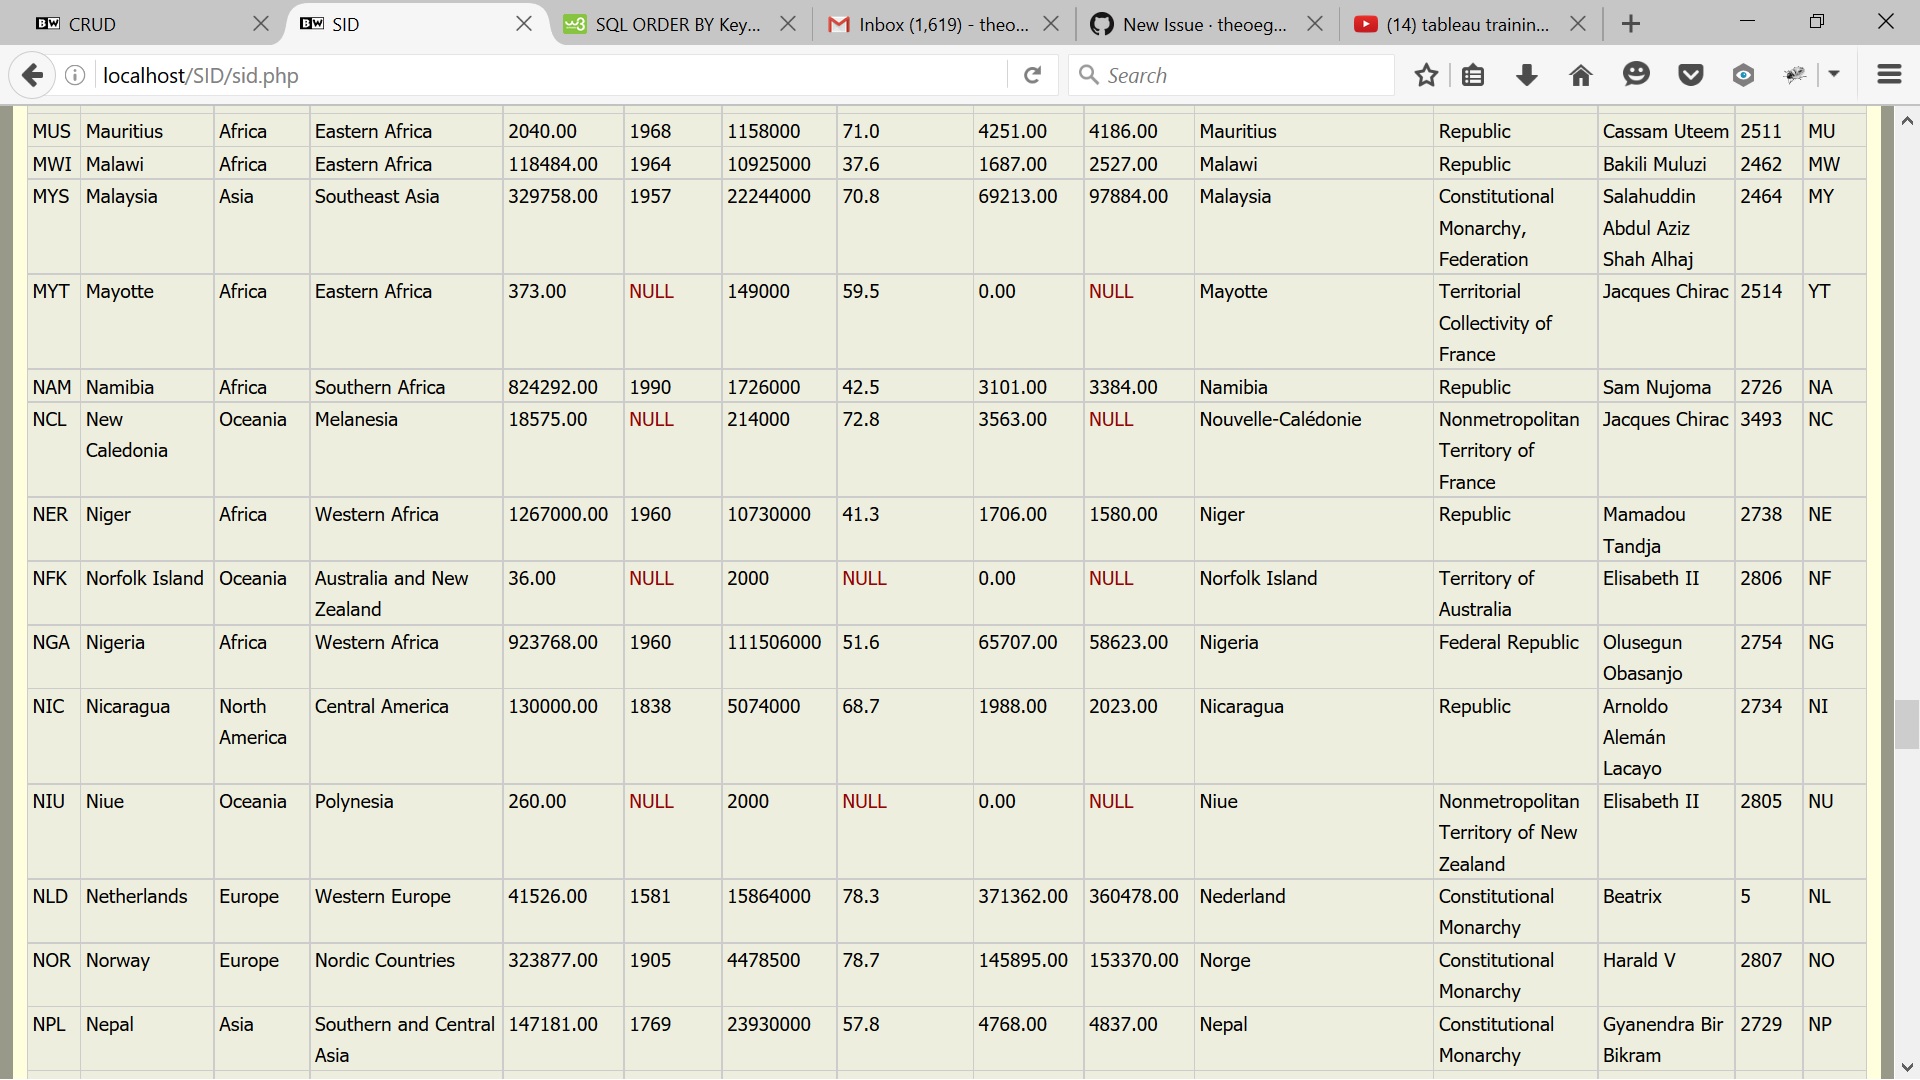Open the extension's dropdown arrow

pyautogui.click(x=1835, y=74)
